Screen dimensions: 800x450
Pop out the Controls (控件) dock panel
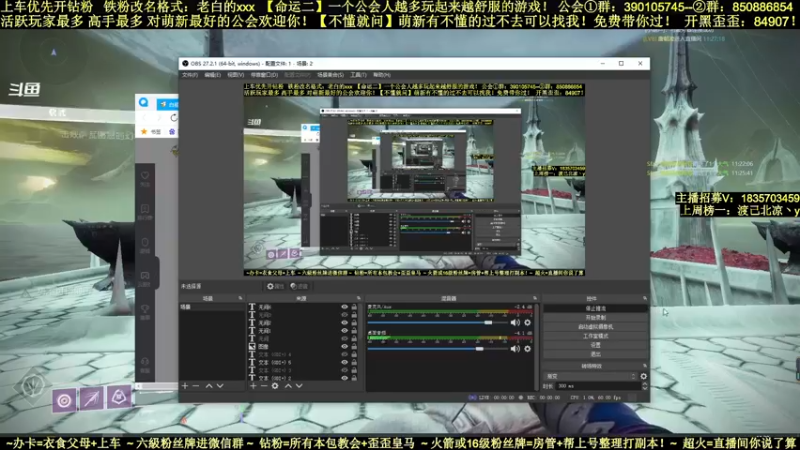point(645,298)
